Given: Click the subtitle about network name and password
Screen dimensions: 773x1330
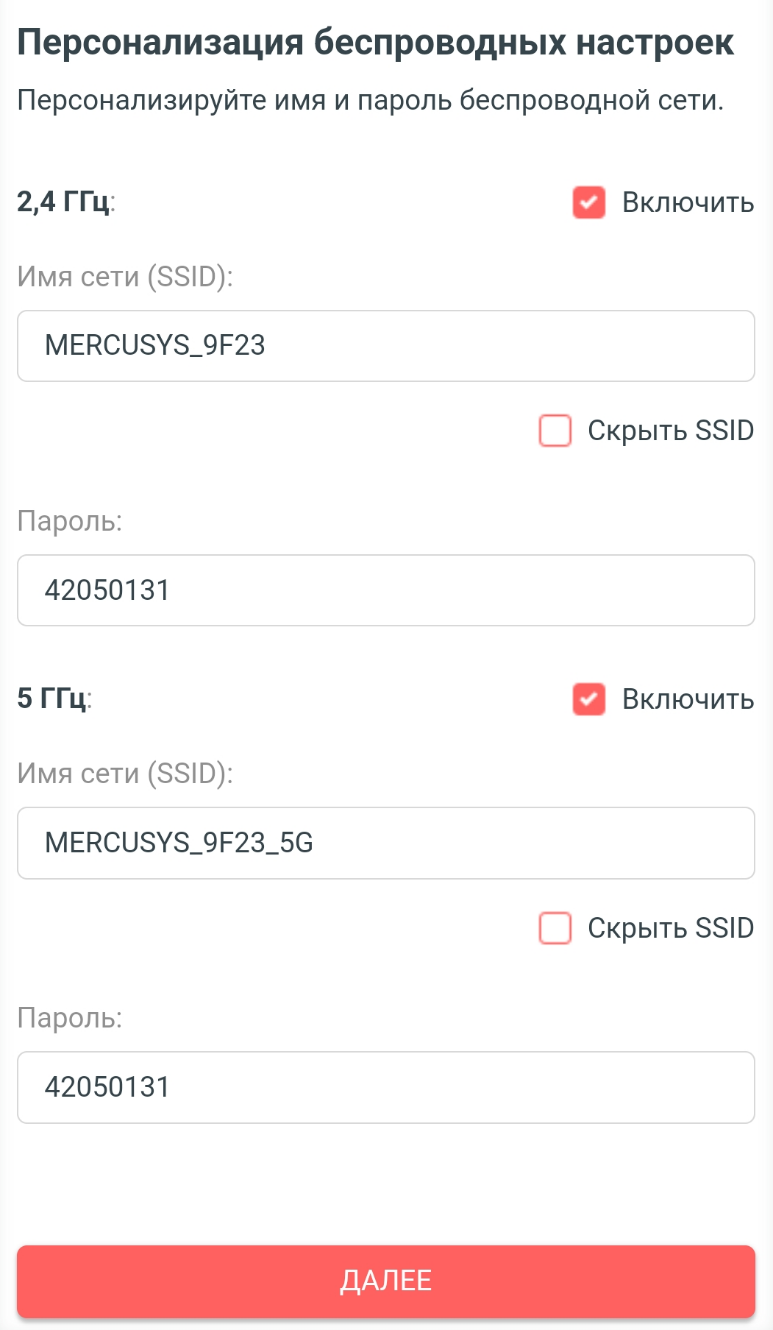Looking at the screenshot, I should (370, 101).
